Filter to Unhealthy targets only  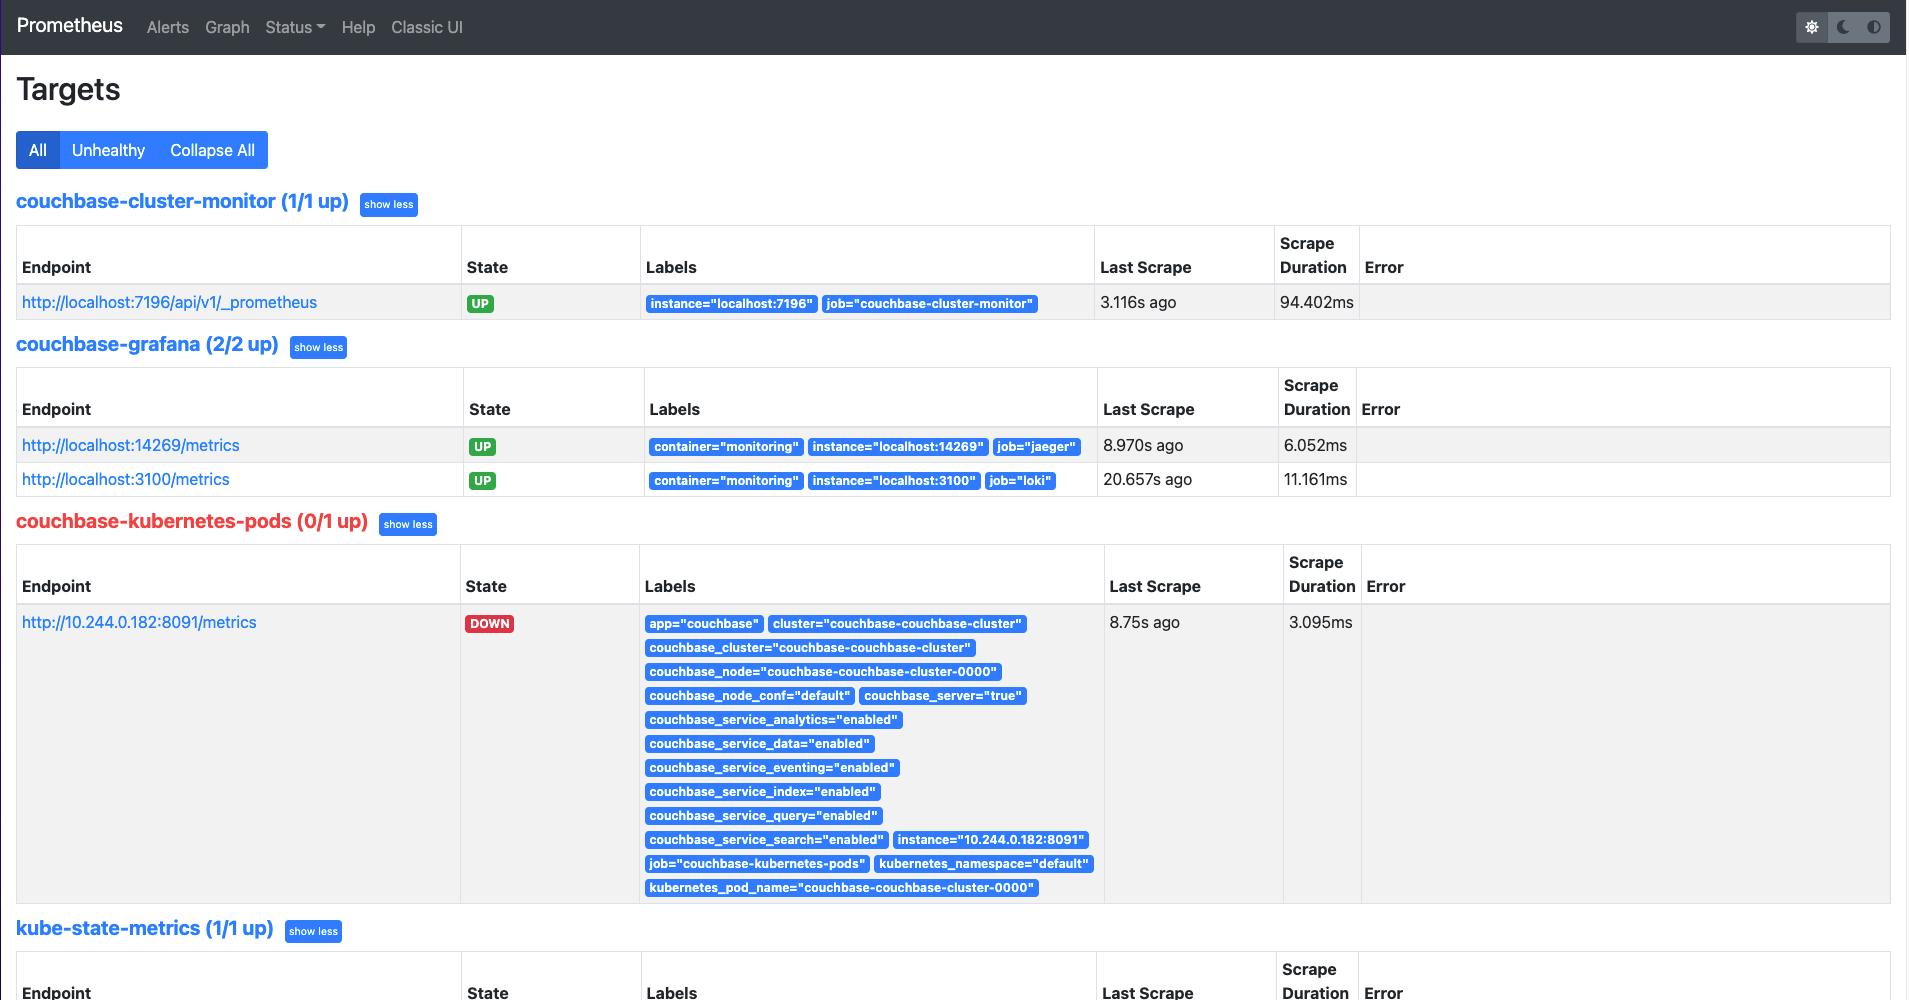pyautogui.click(x=108, y=150)
